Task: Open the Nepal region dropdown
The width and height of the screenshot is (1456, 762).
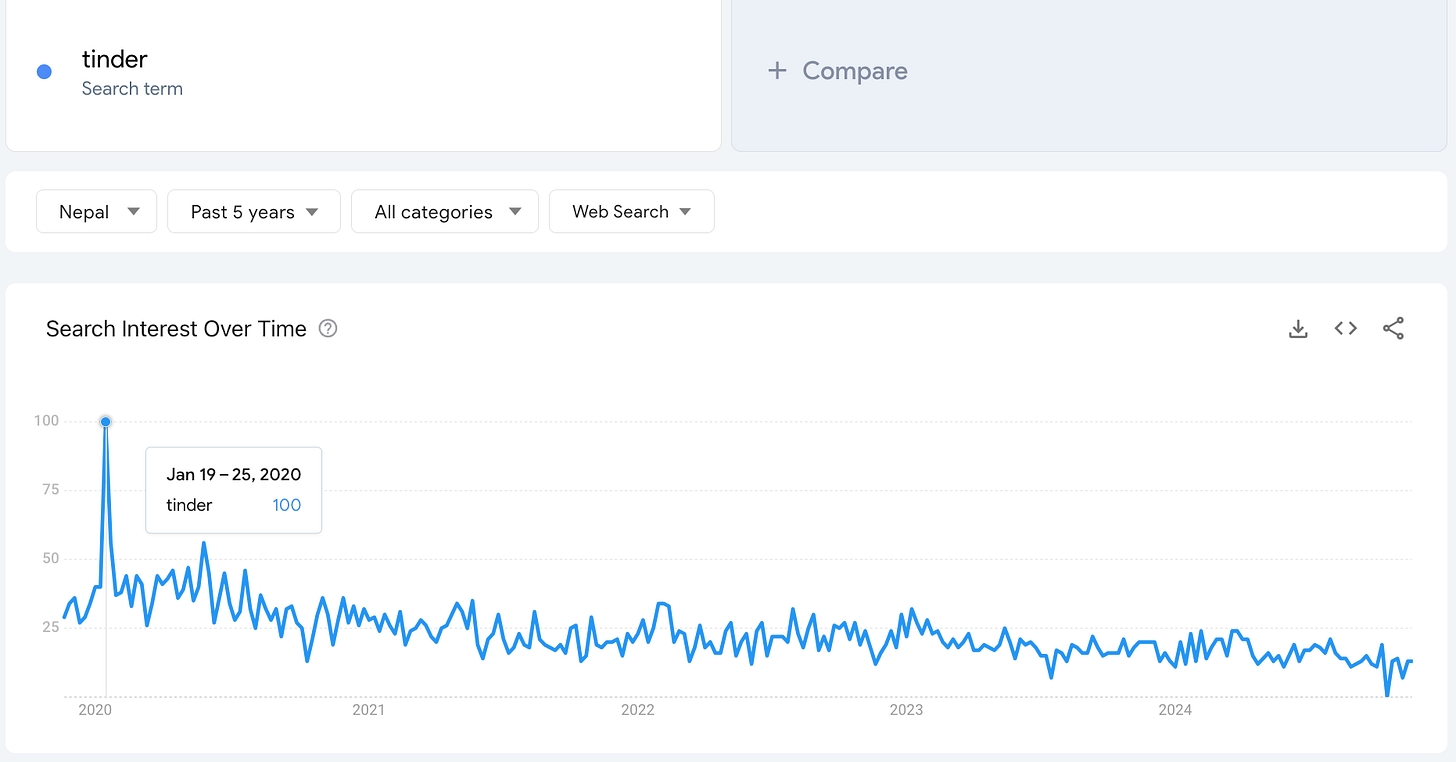Action: (x=97, y=211)
